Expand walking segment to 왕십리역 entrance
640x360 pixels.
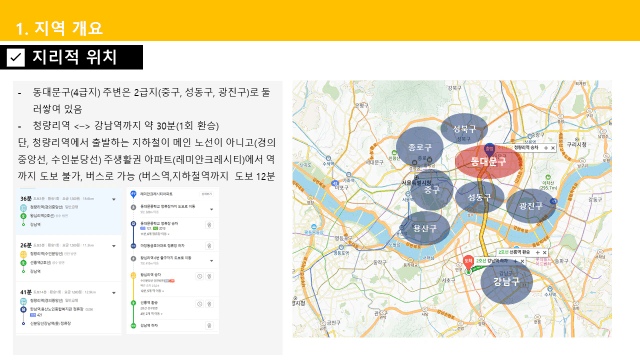pos(211,260)
